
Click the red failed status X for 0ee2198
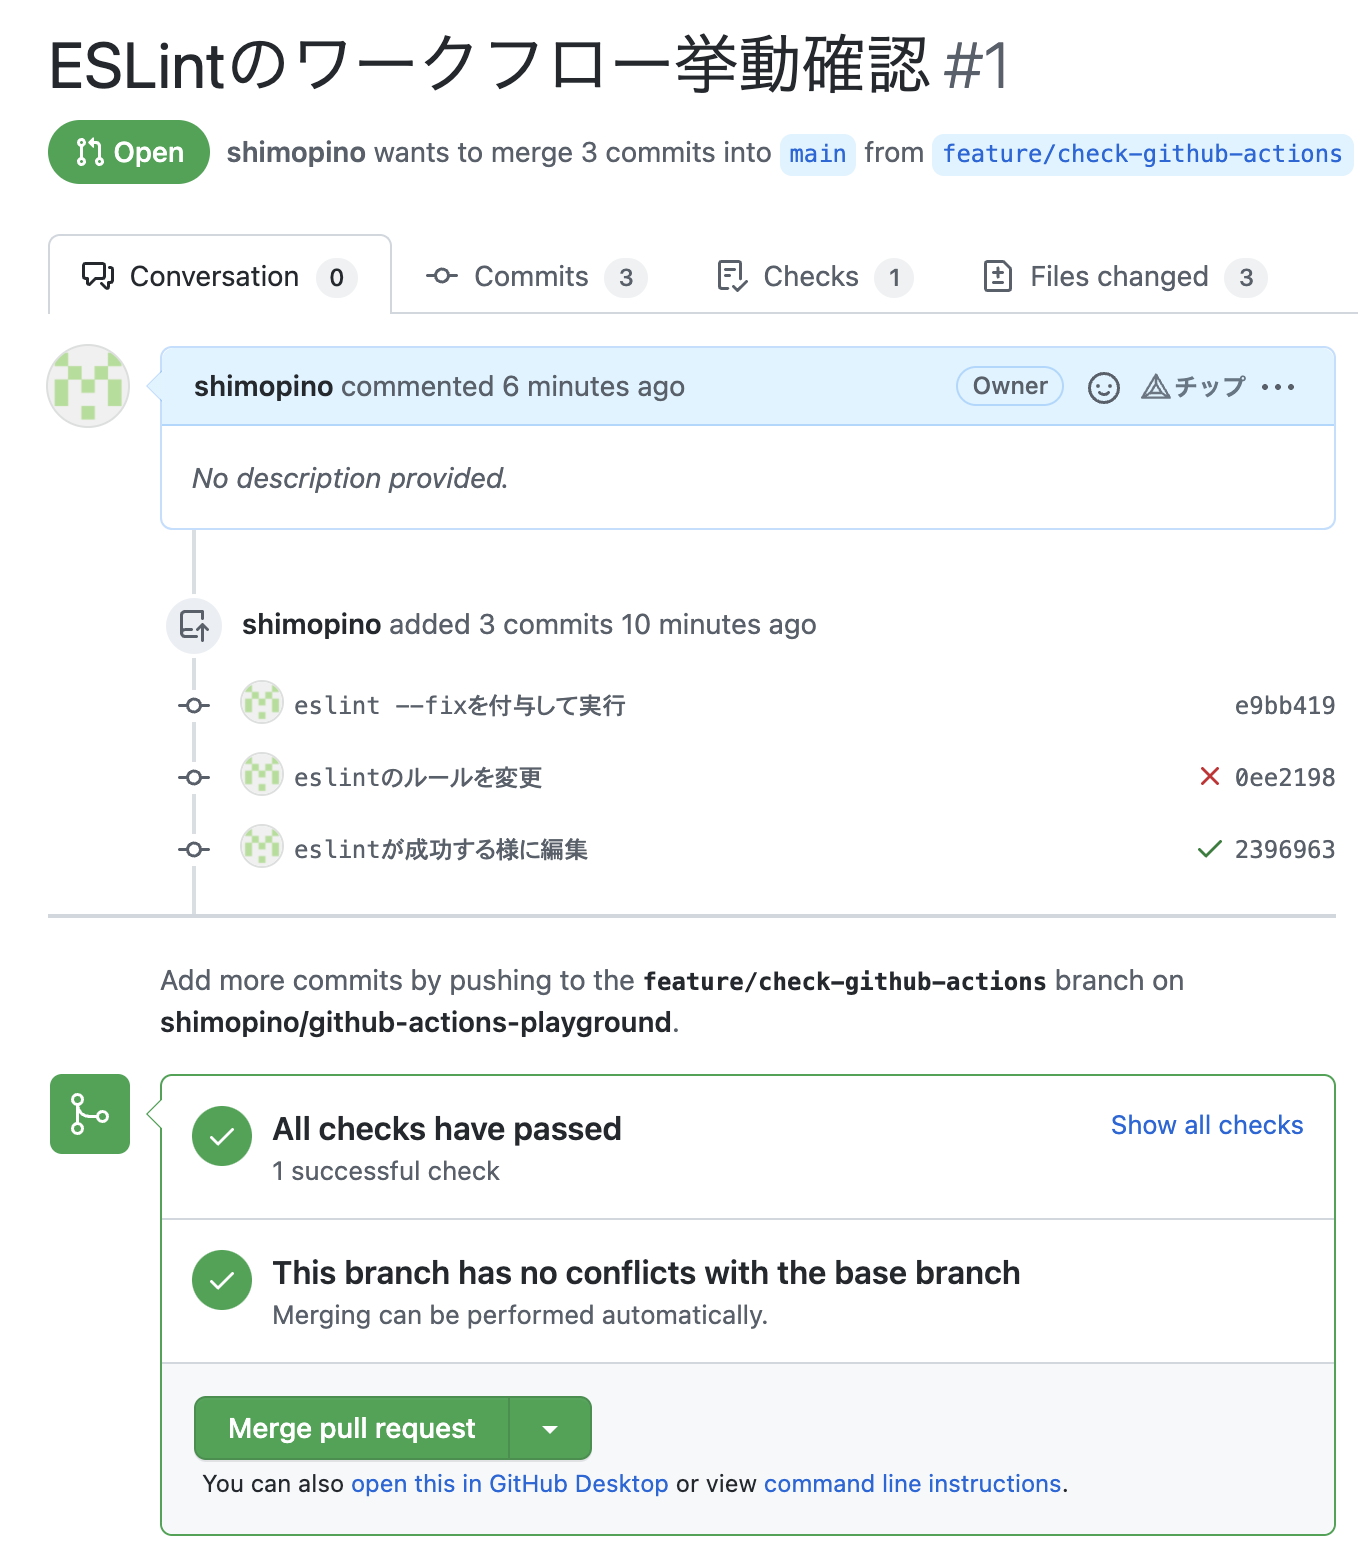pyautogui.click(x=1209, y=776)
